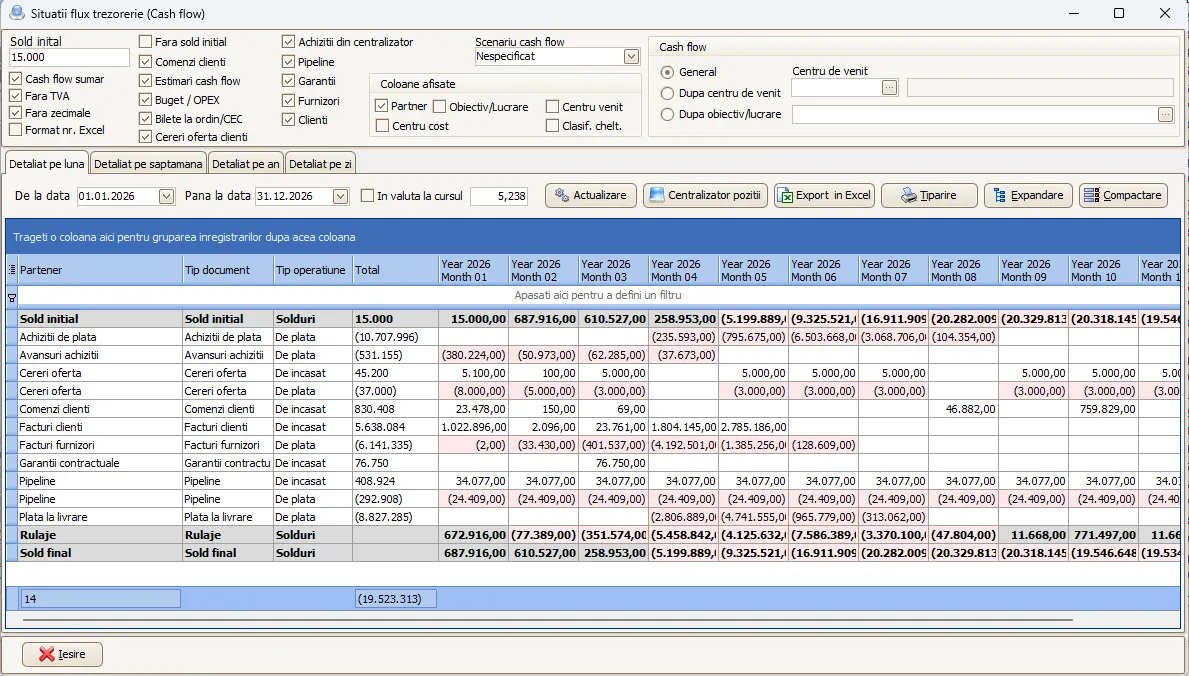Uncheck the Partner column checkbox
Viewport: 1189px width, 676px height.
pos(382,106)
